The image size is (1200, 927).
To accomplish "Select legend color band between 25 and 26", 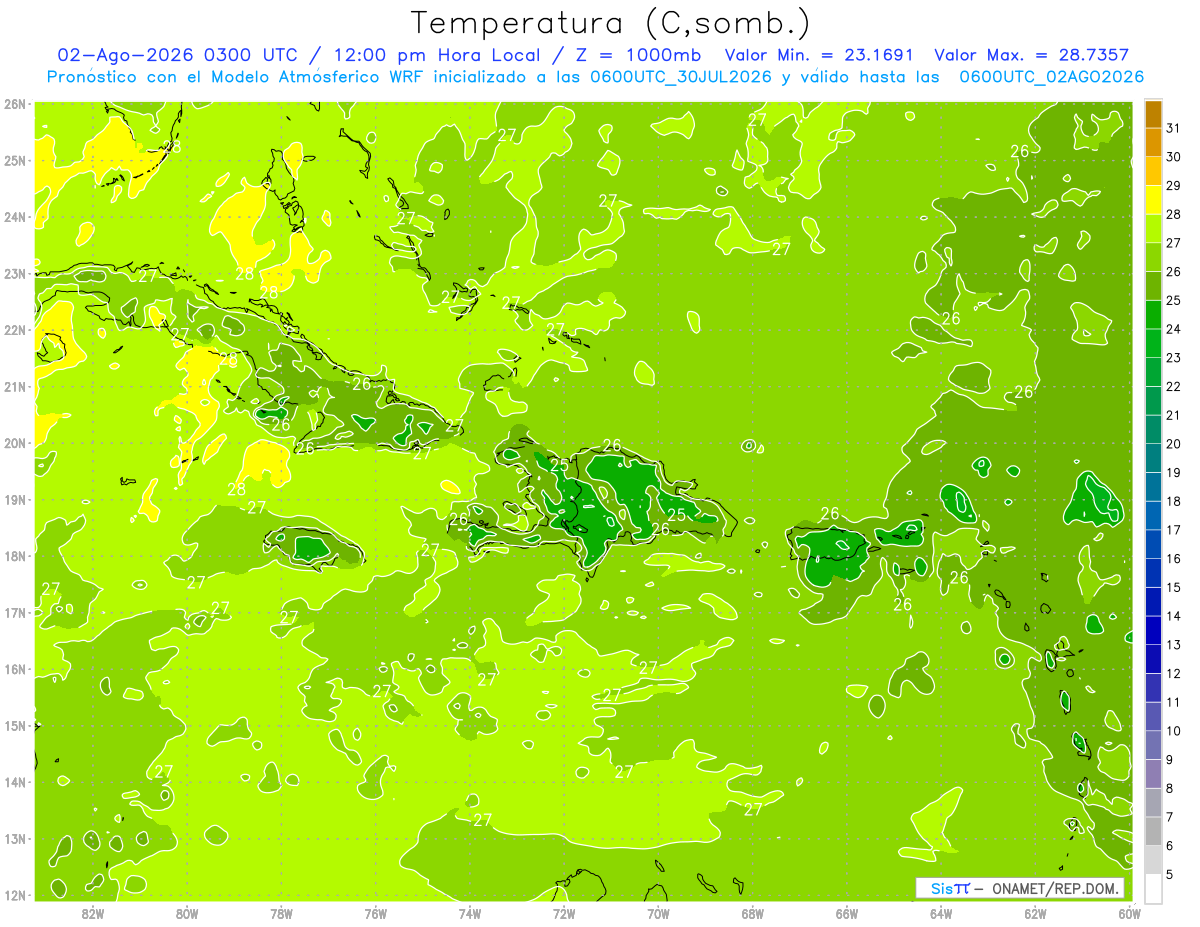I will point(1153,287).
